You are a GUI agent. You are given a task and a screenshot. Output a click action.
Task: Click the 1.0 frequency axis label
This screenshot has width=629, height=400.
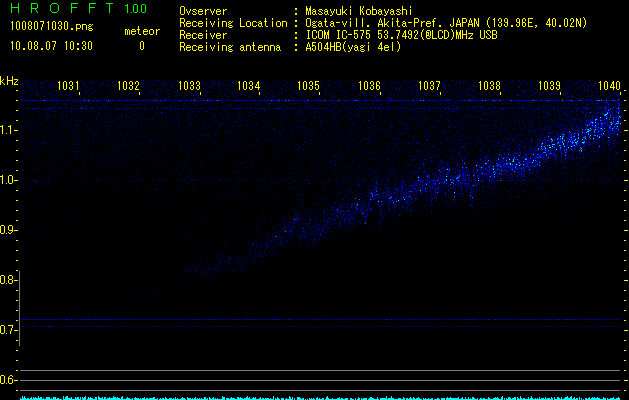pos(7,180)
